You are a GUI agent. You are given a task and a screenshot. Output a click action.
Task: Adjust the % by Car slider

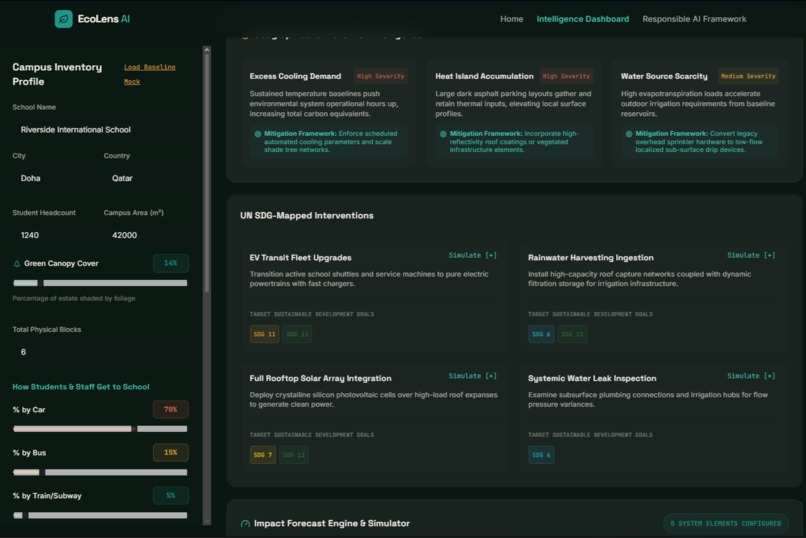click(x=100, y=429)
